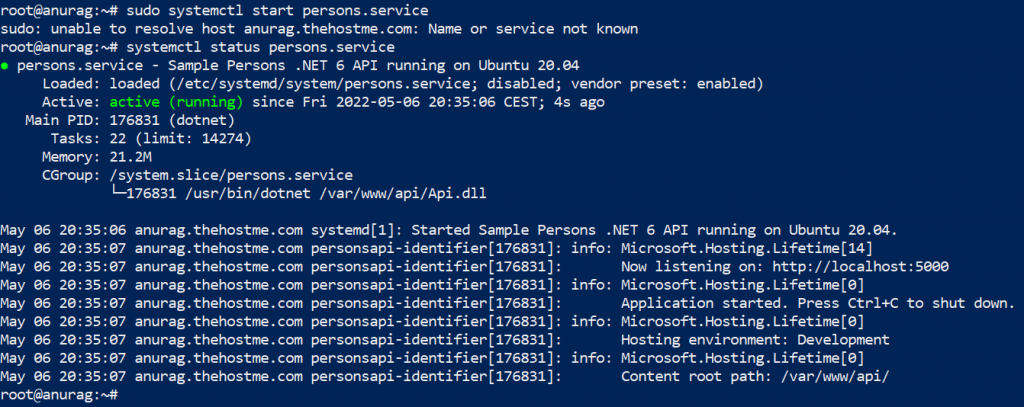Click the green "active (running)" status text
This screenshot has height=407, width=1024.
coord(176,102)
